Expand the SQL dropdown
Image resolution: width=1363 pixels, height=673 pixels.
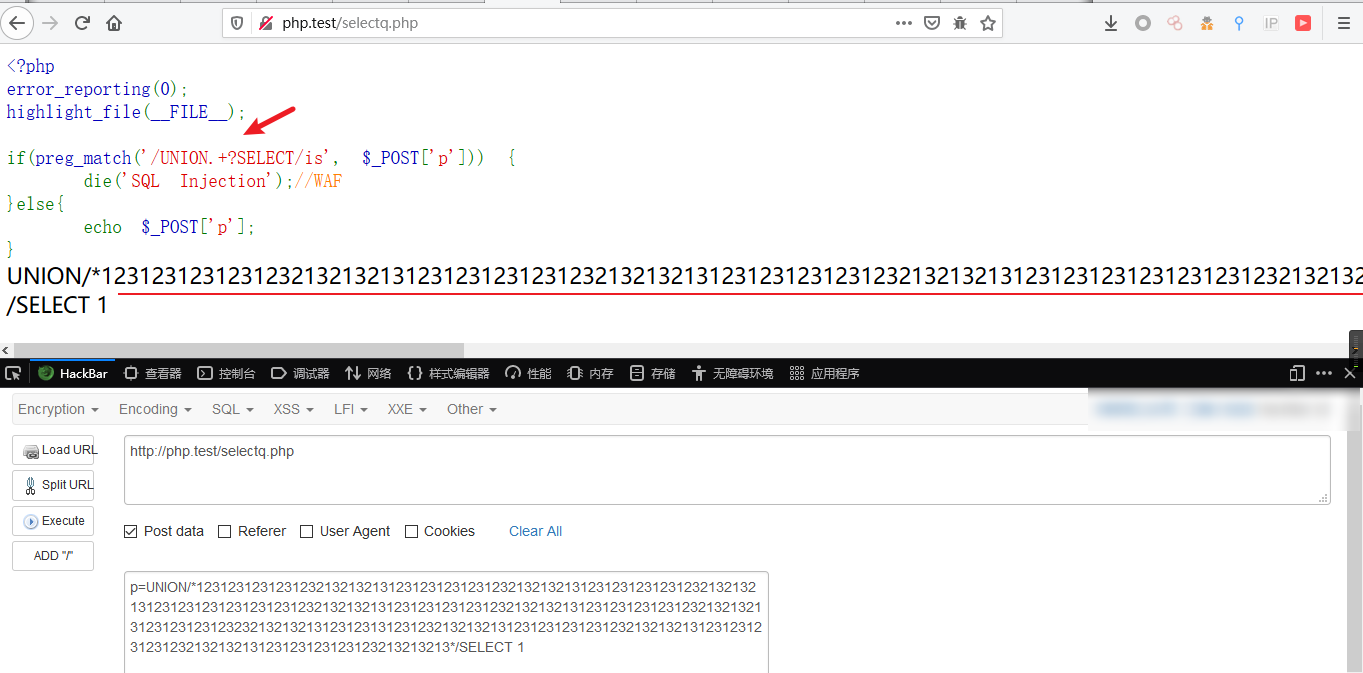pos(232,409)
